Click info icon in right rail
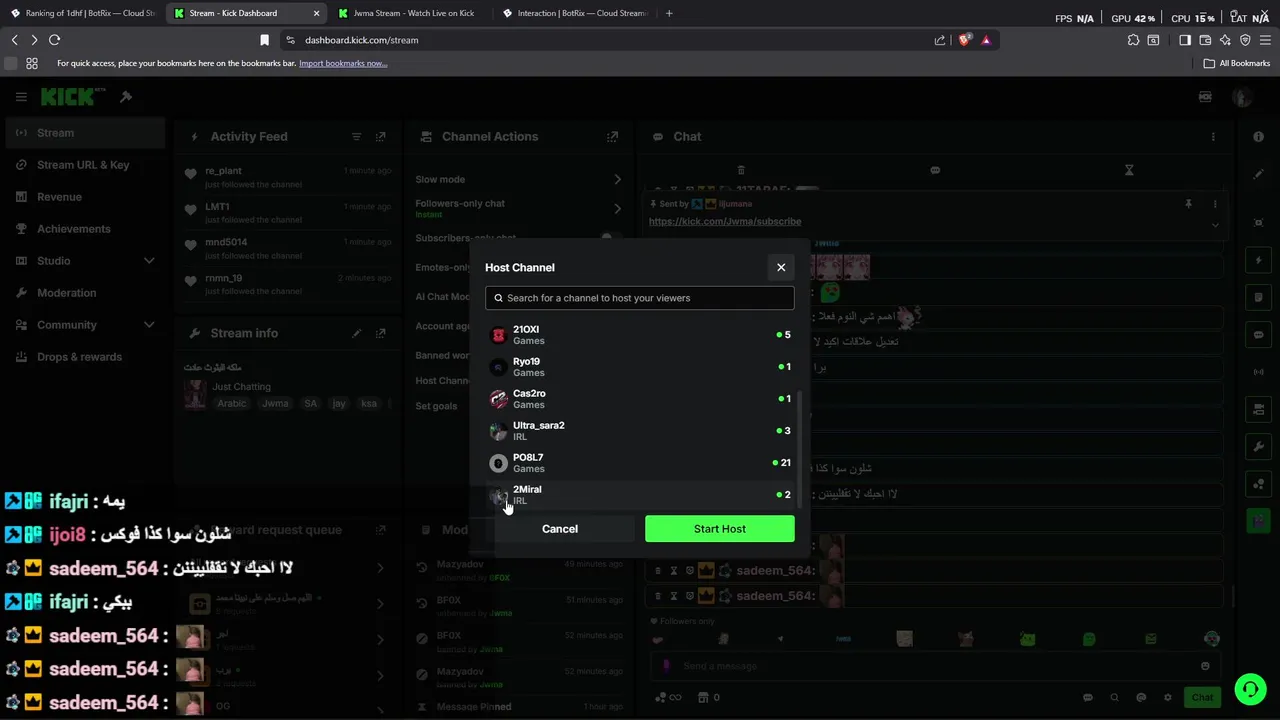The image size is (1280, 720). 1258,137
